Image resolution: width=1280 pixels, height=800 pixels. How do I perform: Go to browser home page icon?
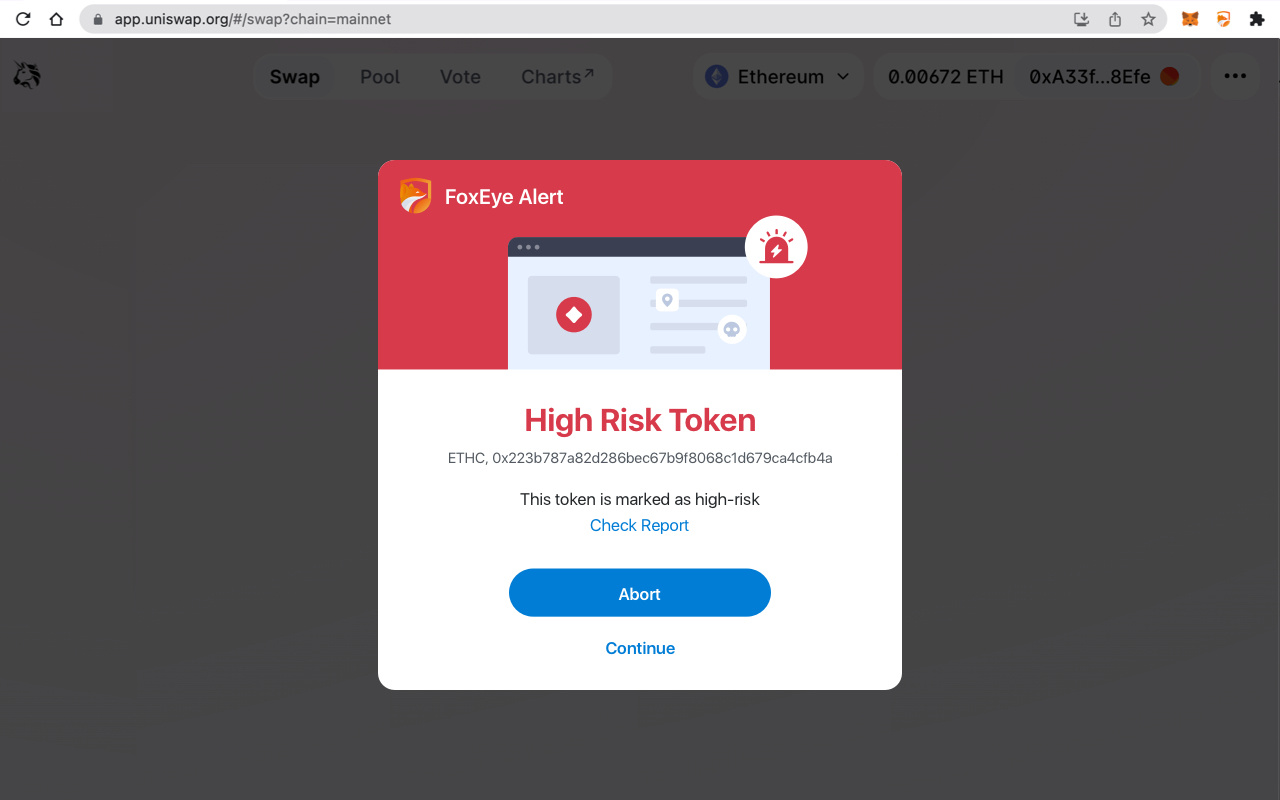pyautogui.click(x=56, y=19)
